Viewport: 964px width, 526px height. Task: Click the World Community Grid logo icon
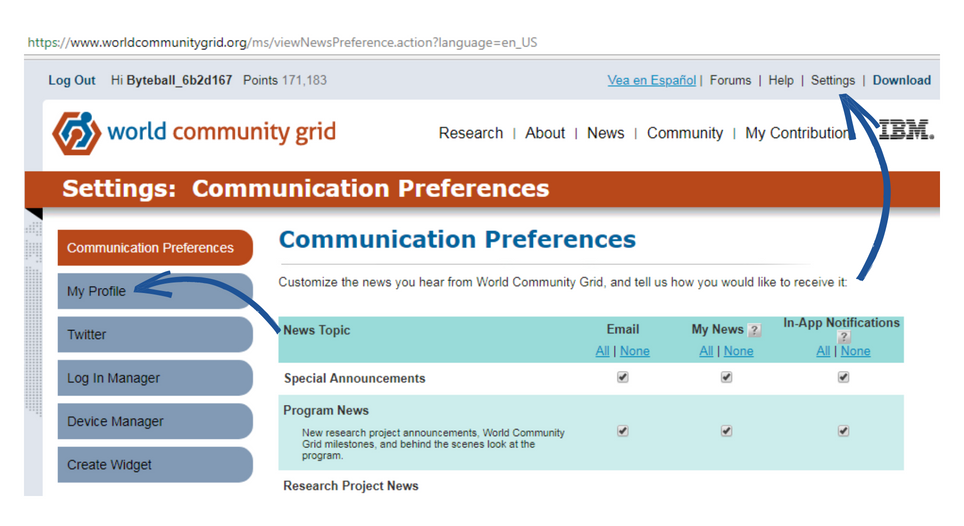[x=77, y=133]
